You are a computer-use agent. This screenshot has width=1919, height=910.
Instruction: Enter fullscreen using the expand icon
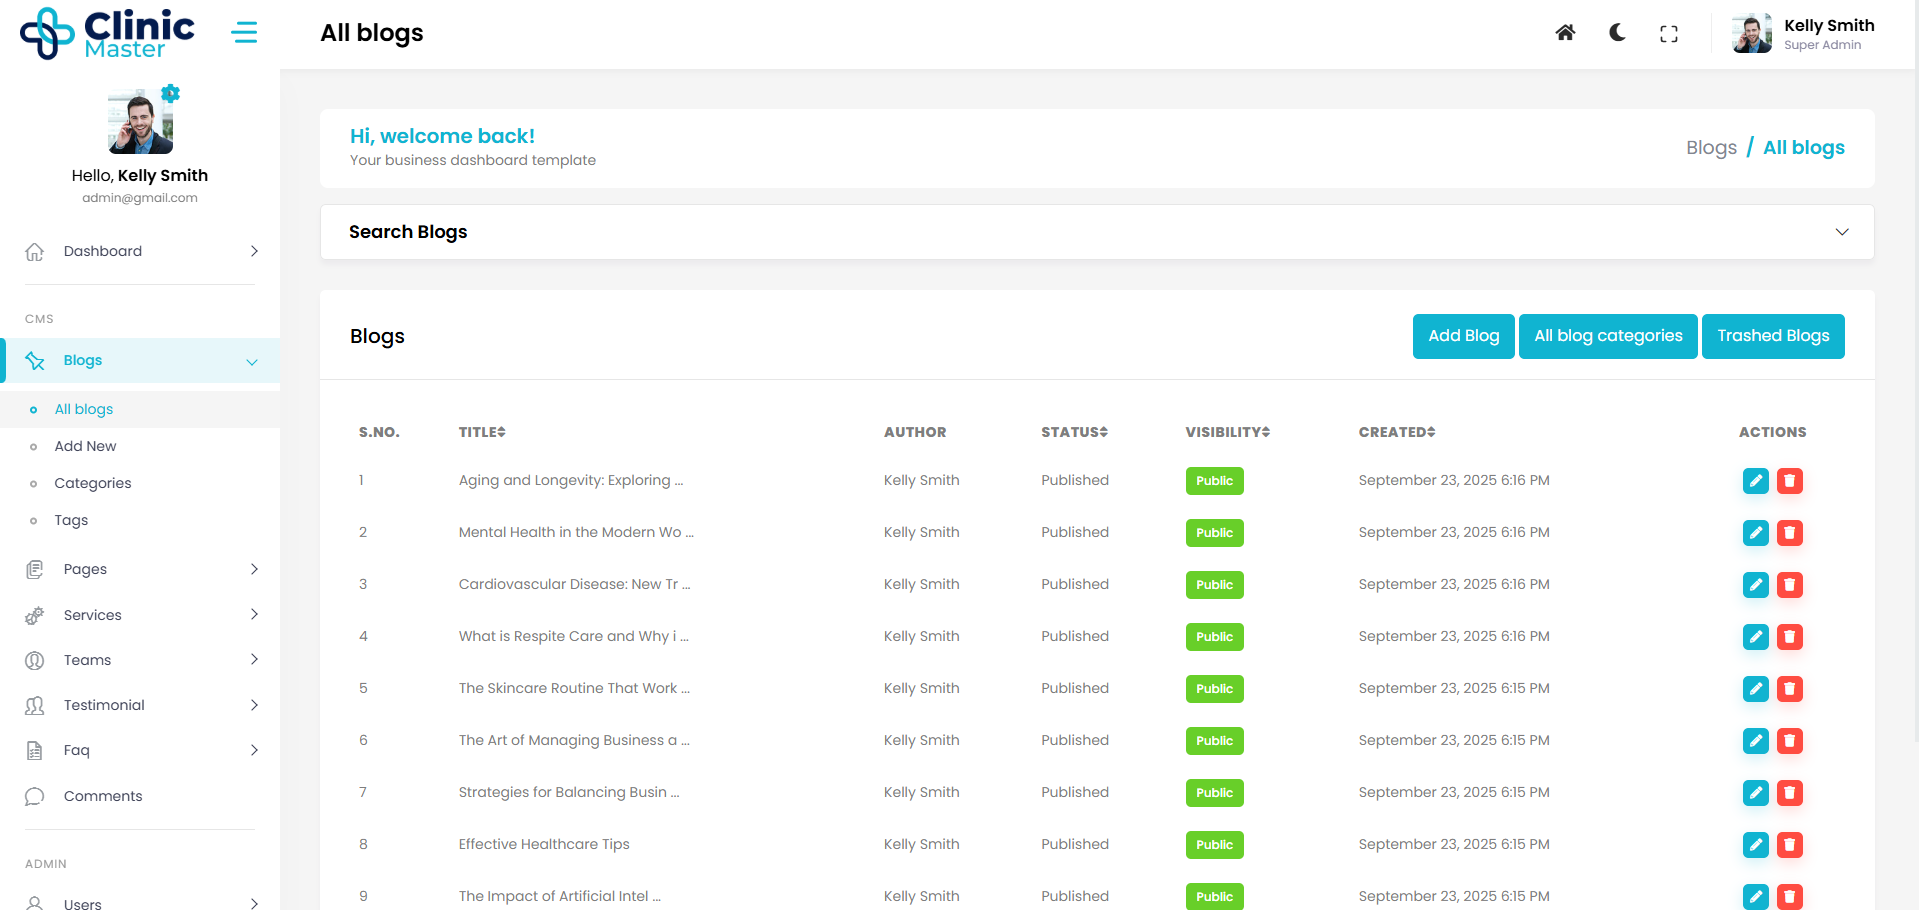point(1668,34)
